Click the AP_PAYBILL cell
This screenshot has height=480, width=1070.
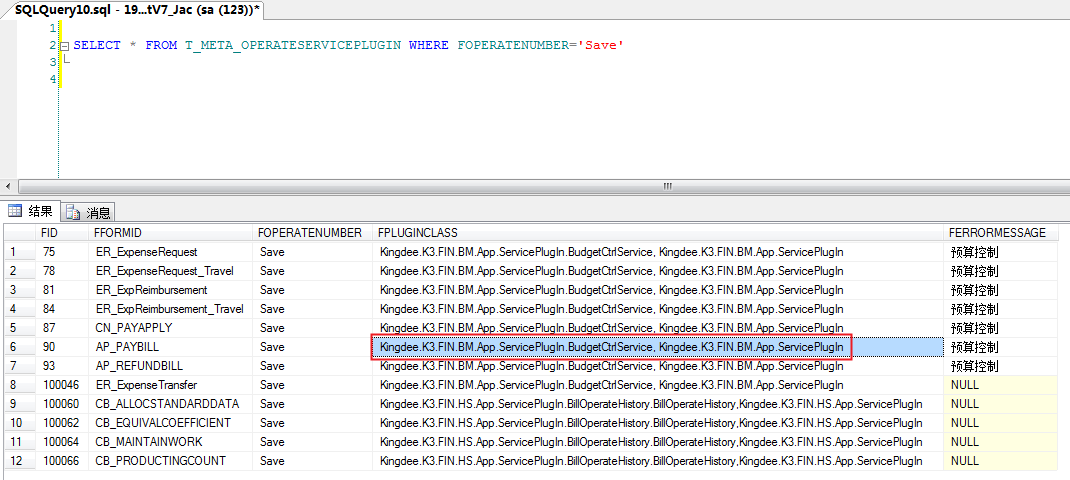(x=171, y=347)
